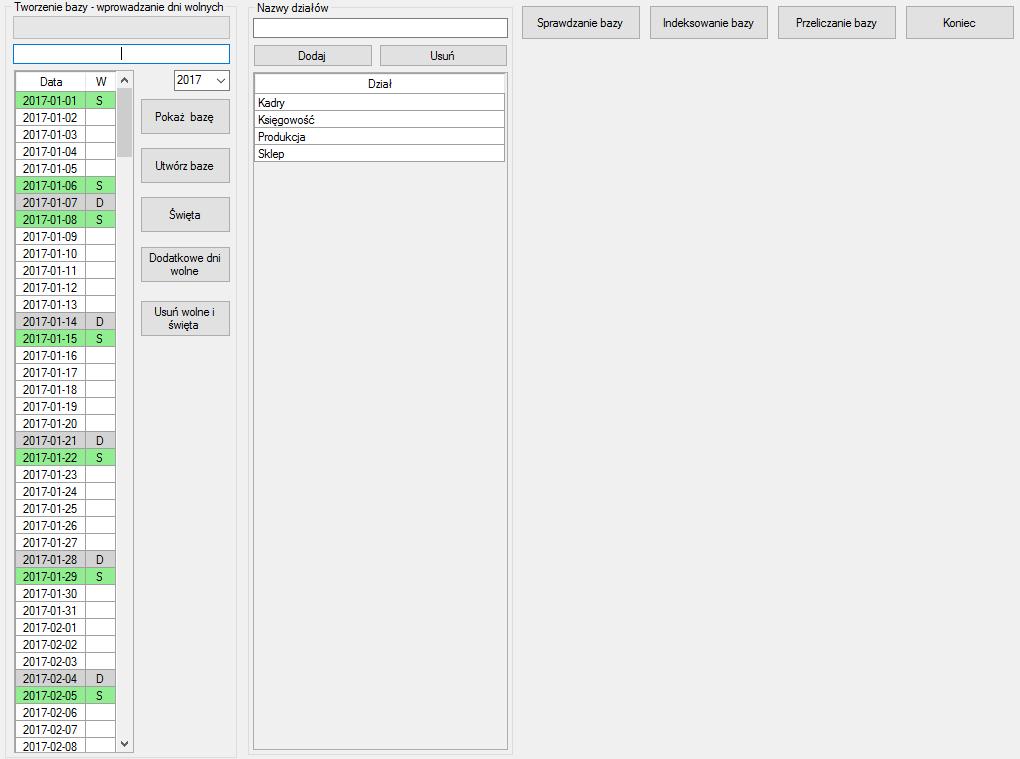1020x759 pixels.
Task: Select date 2017-02-05 row
Action: (66, 695)
